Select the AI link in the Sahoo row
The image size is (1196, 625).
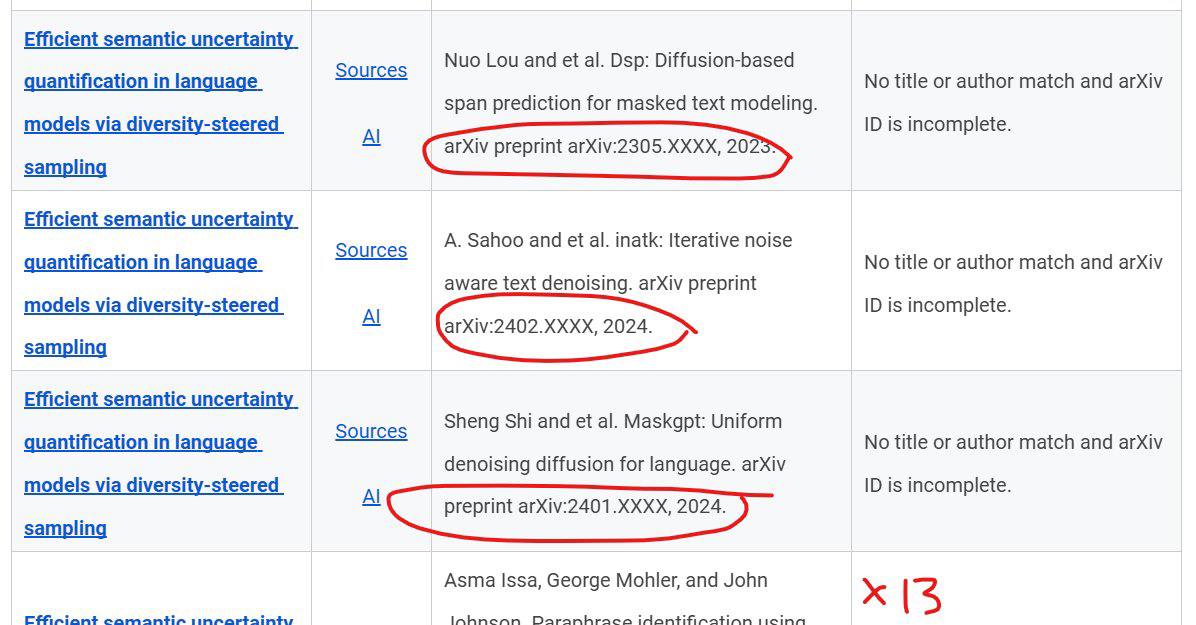pos(371,316)
